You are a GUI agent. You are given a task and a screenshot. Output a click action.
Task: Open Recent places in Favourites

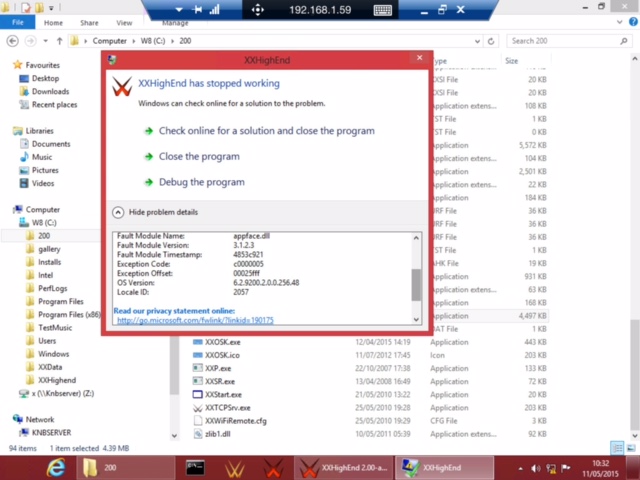[x=54, y=104]
